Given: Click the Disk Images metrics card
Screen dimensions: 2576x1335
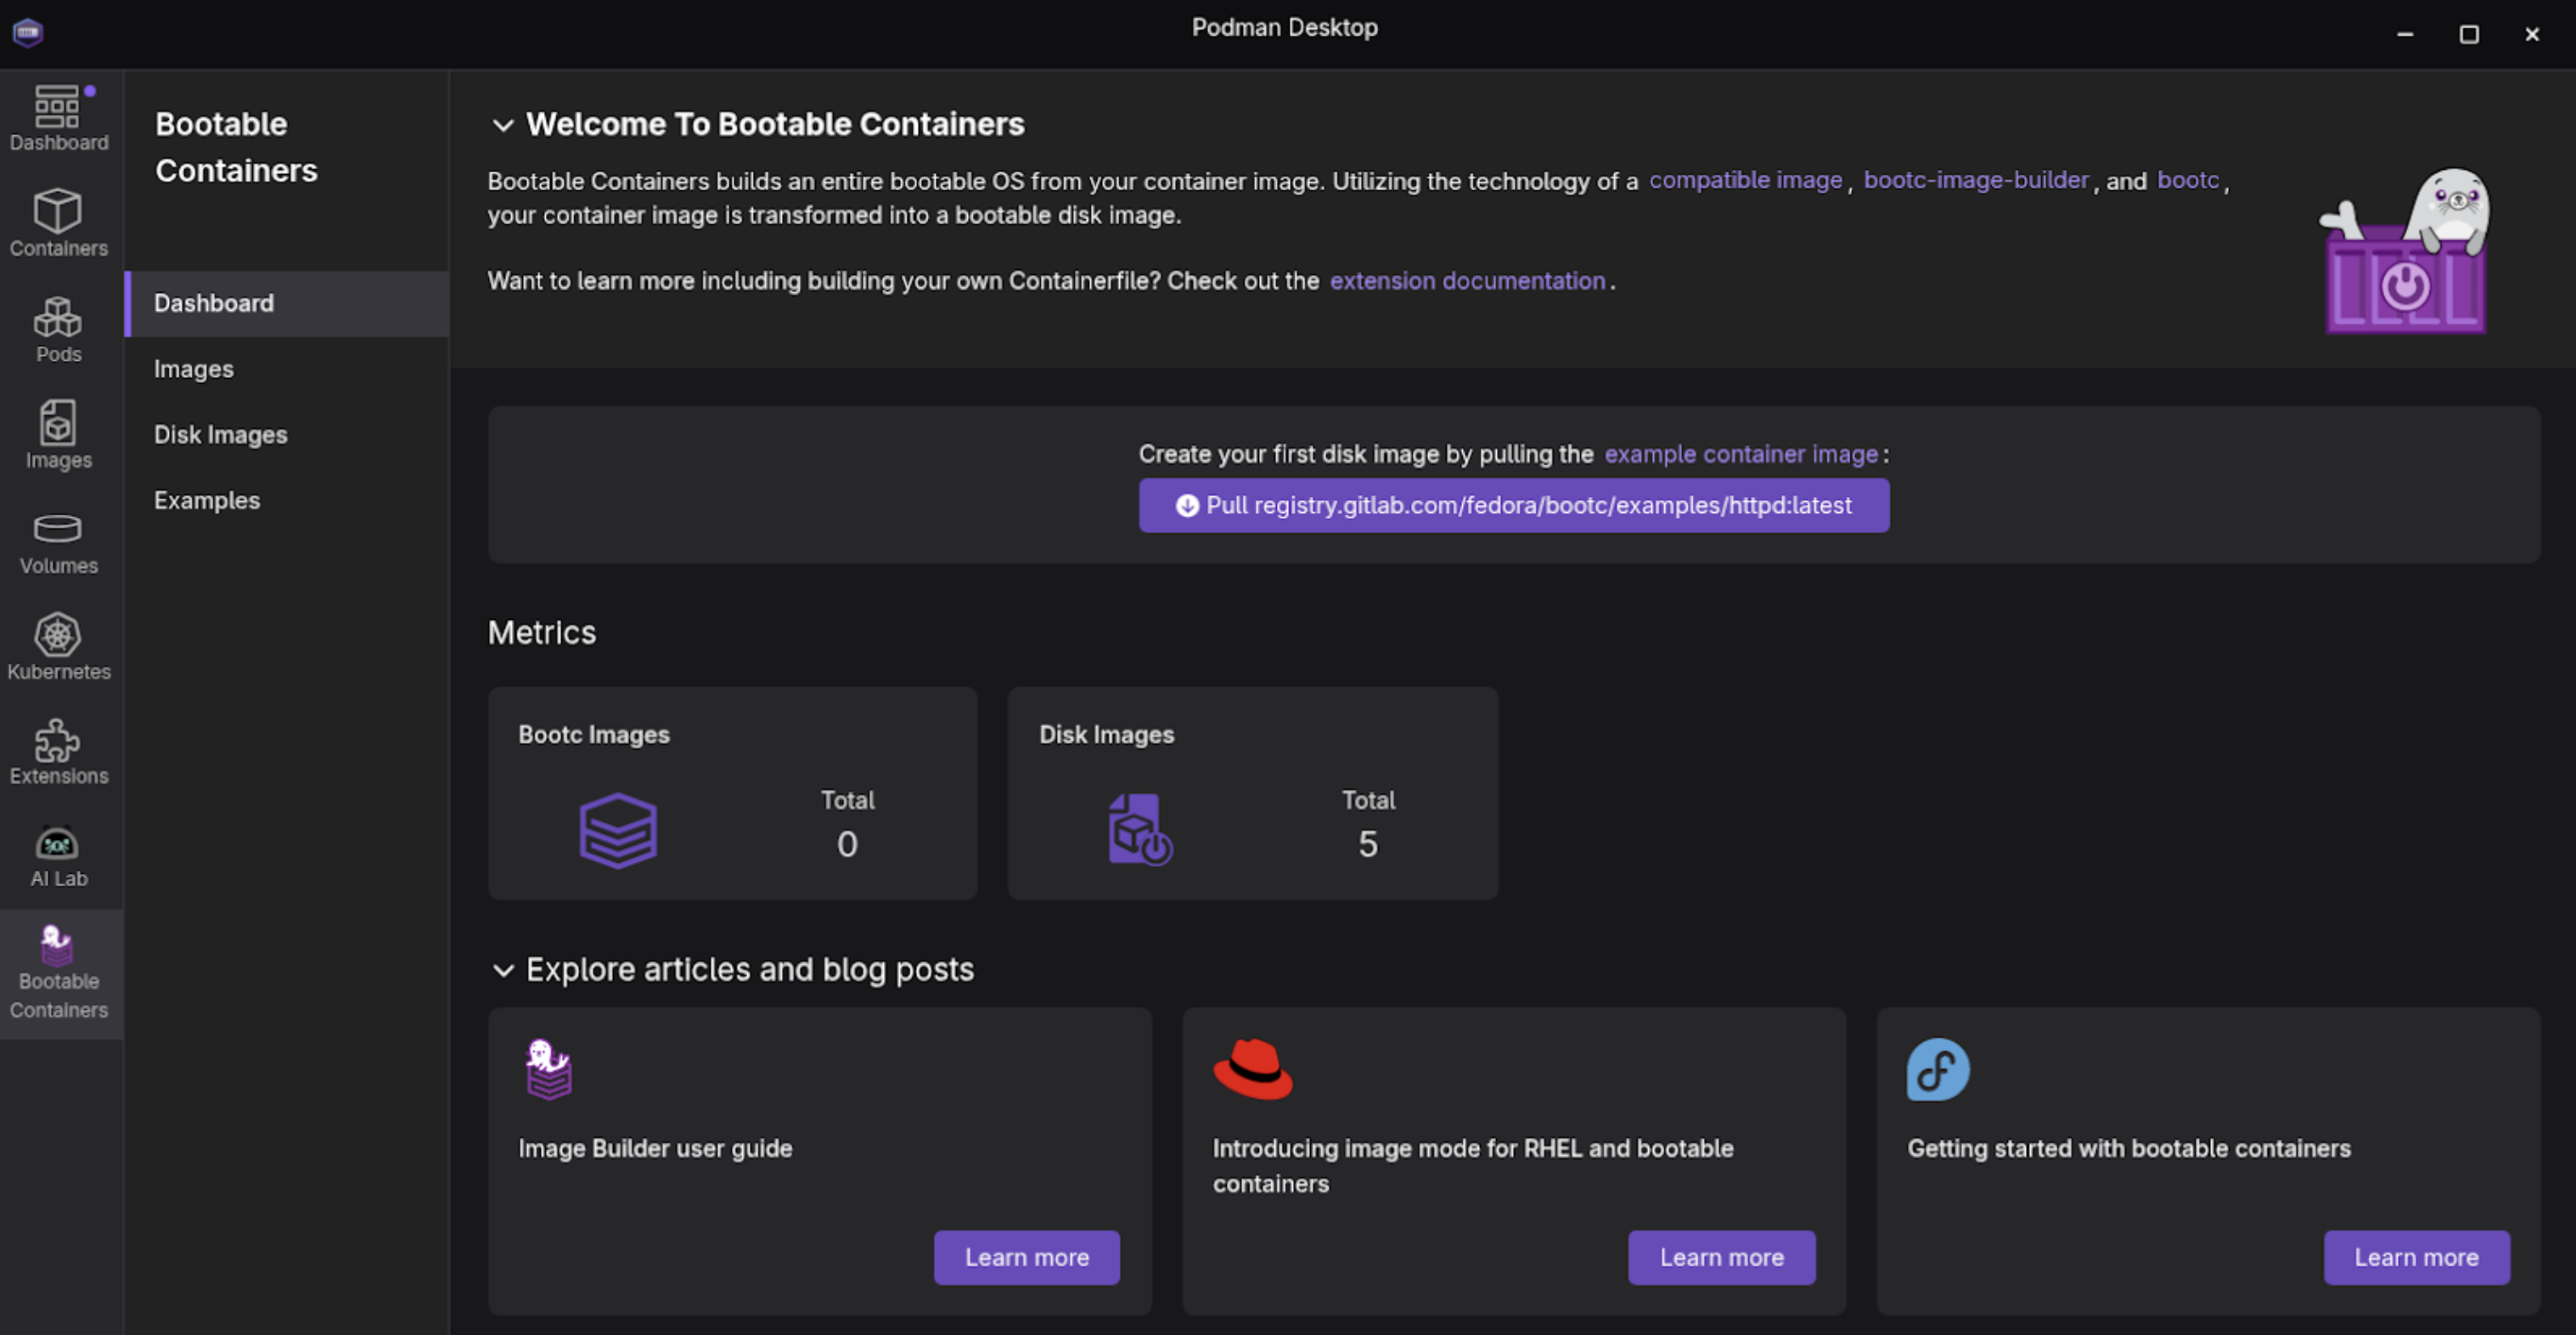Looking at the screenshot, I should [x=1252, y=793].
